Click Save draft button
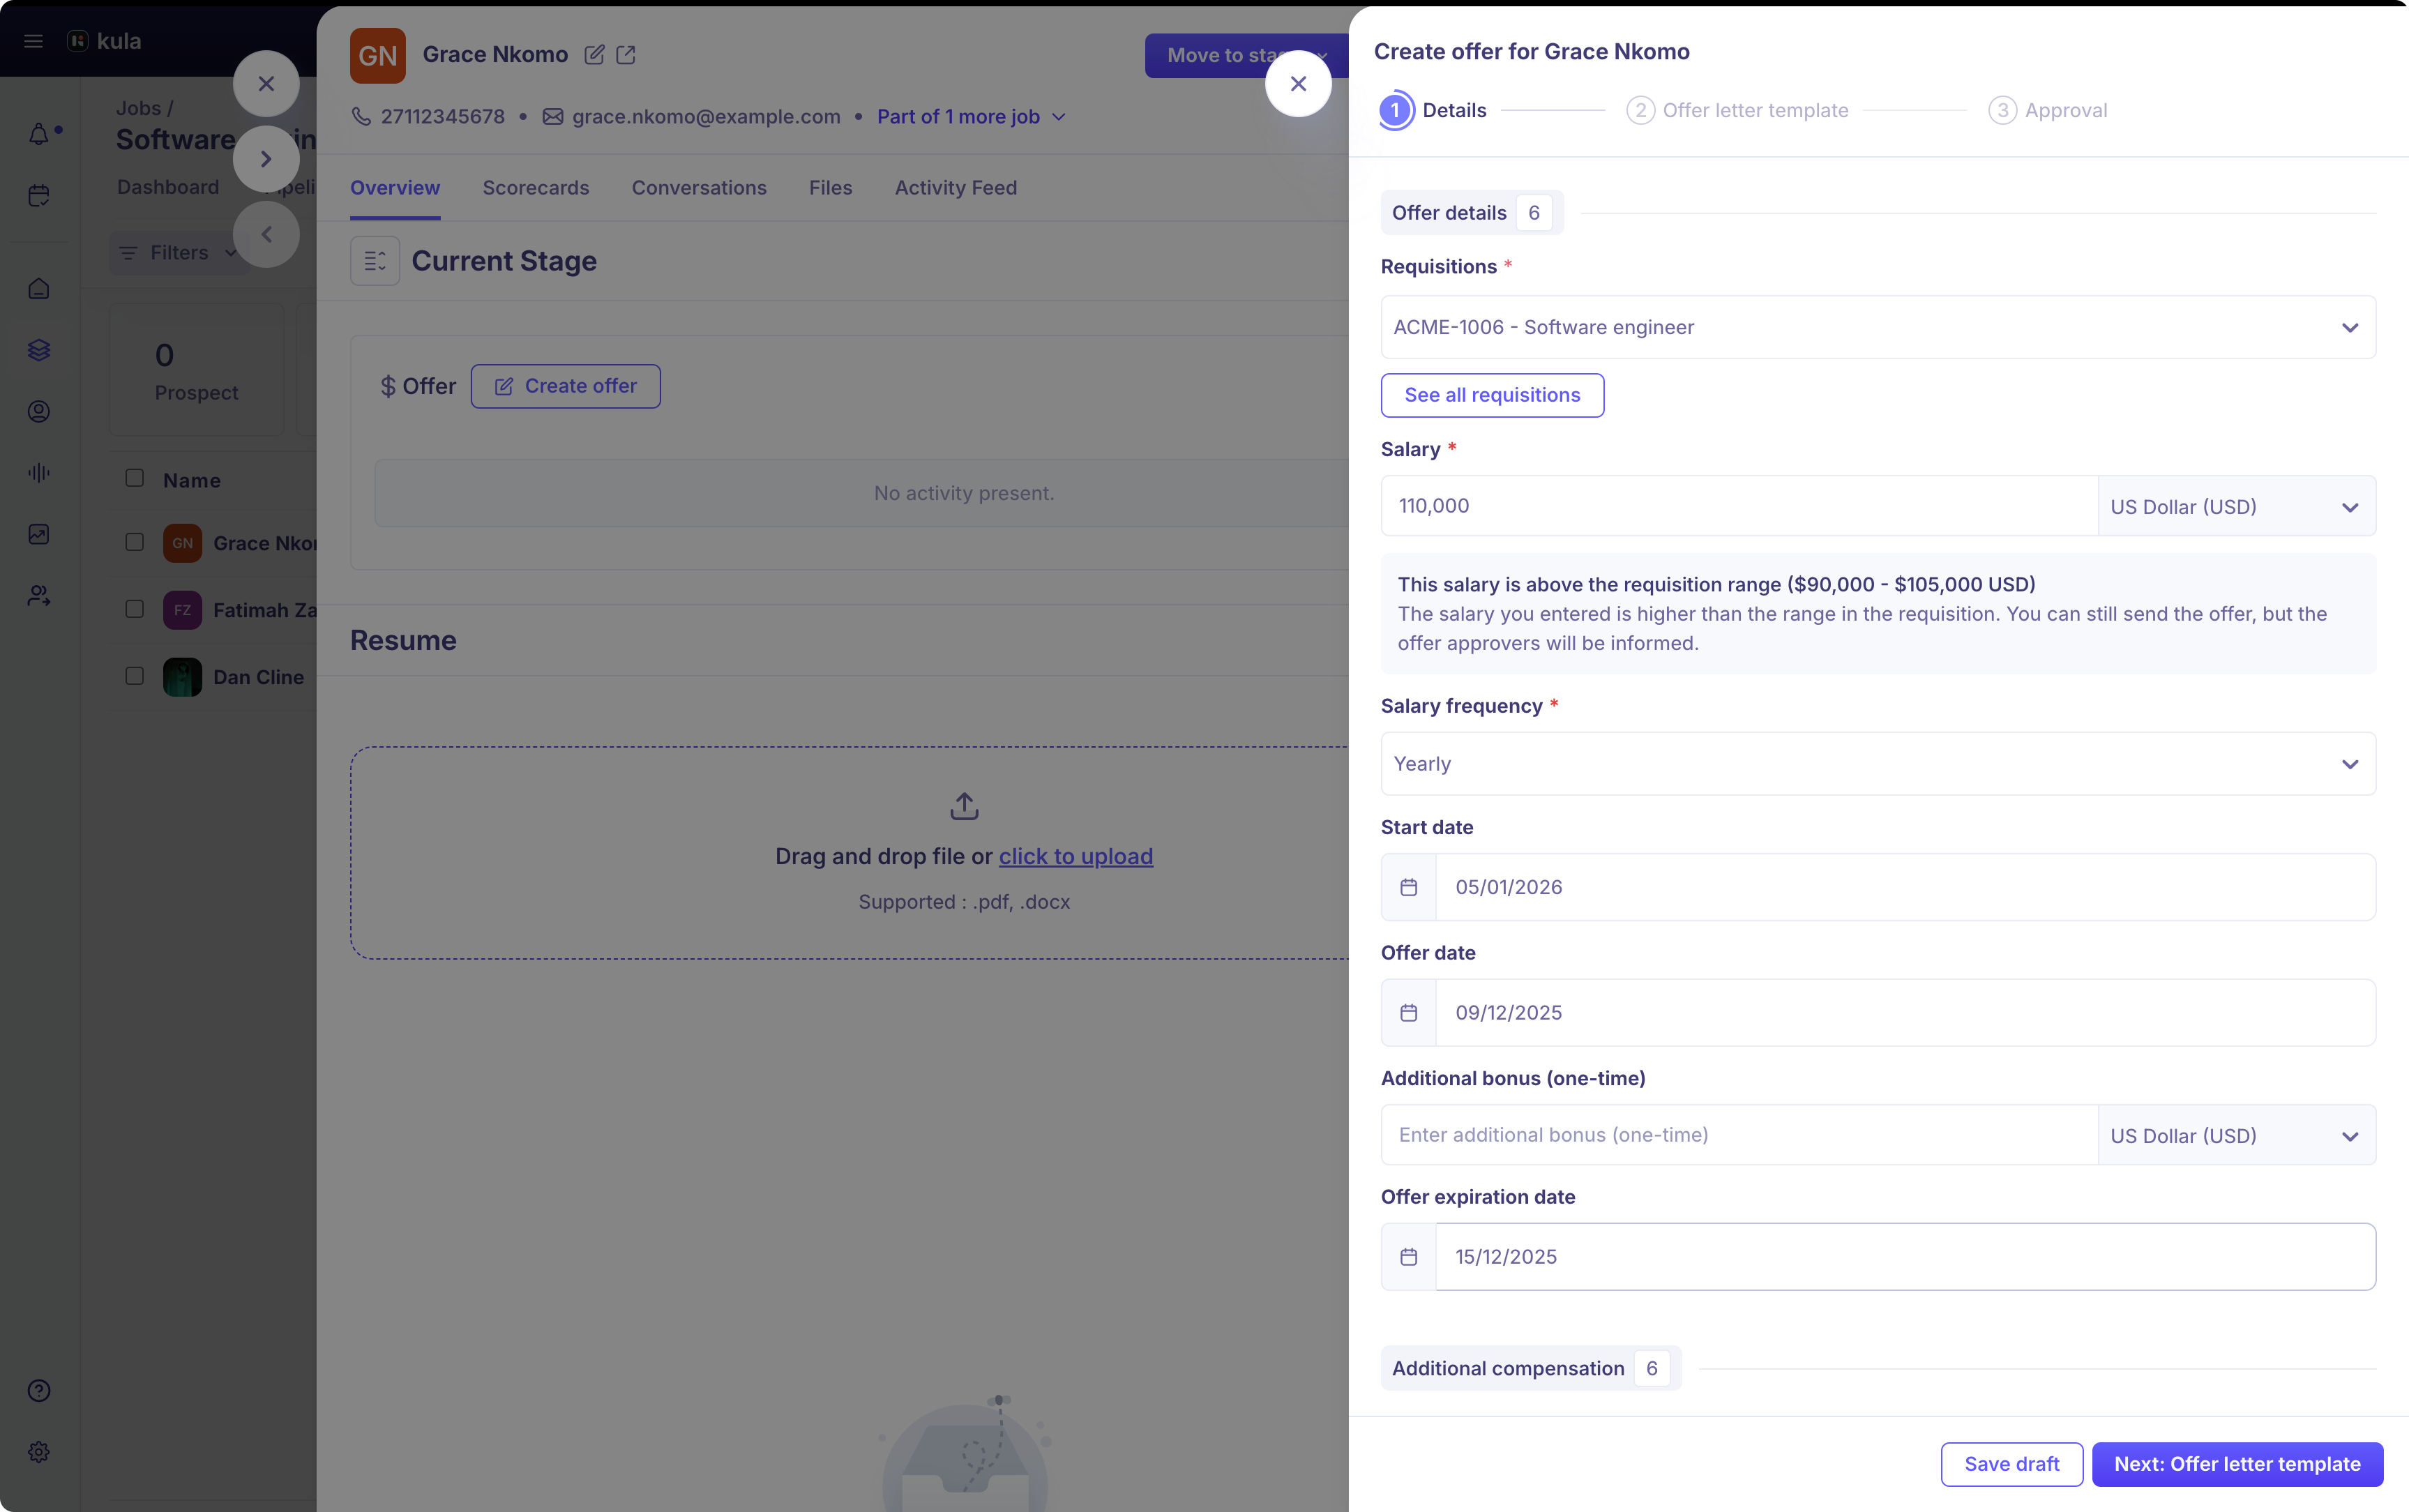 pyautogui.click(x=2011, y=1464)
